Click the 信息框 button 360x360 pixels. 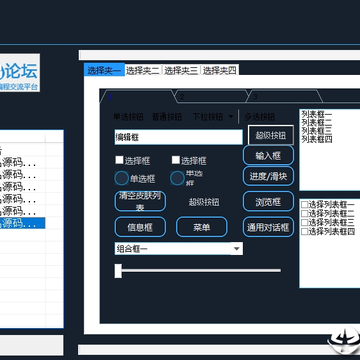[140, 227]
